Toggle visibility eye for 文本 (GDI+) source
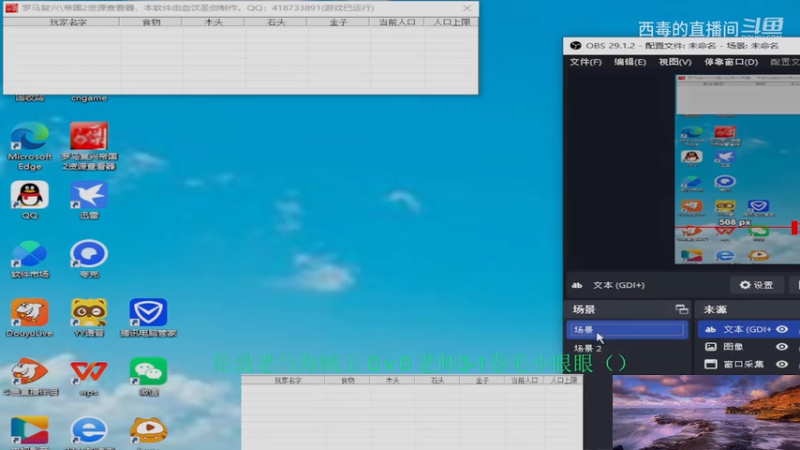The image size is (800, 450). point(782,330)
